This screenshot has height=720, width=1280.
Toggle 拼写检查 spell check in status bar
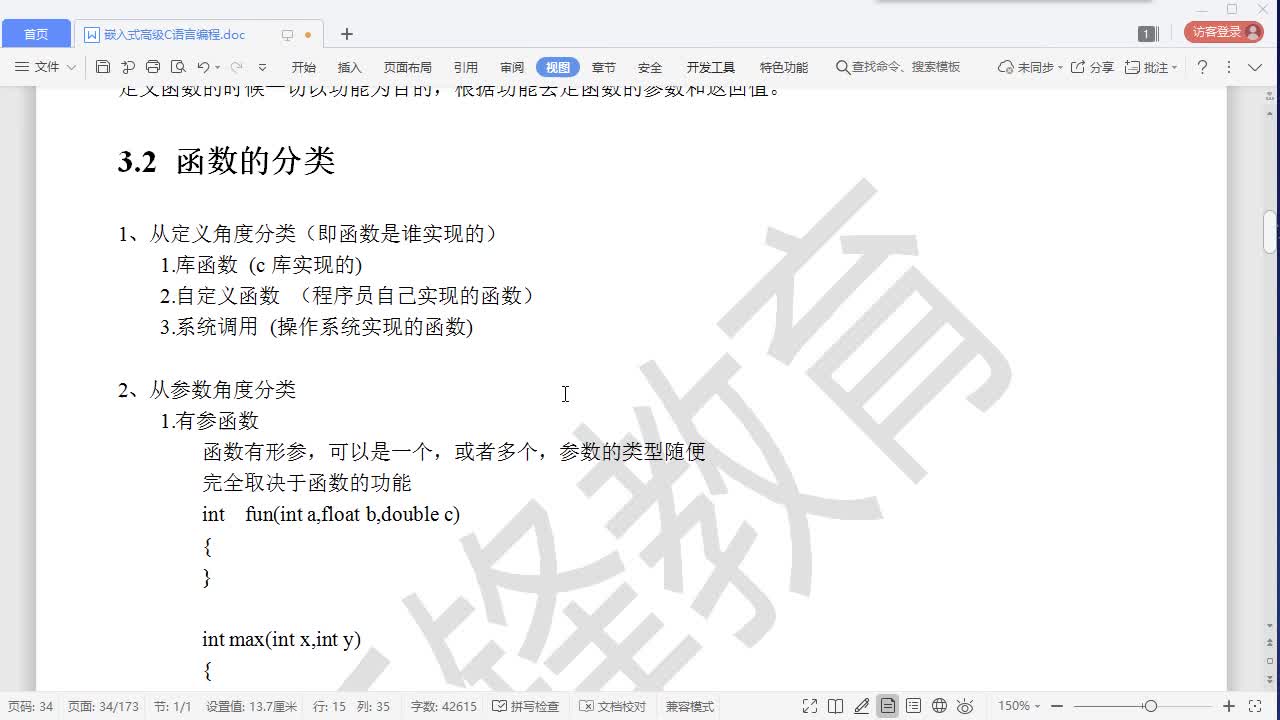526,706
